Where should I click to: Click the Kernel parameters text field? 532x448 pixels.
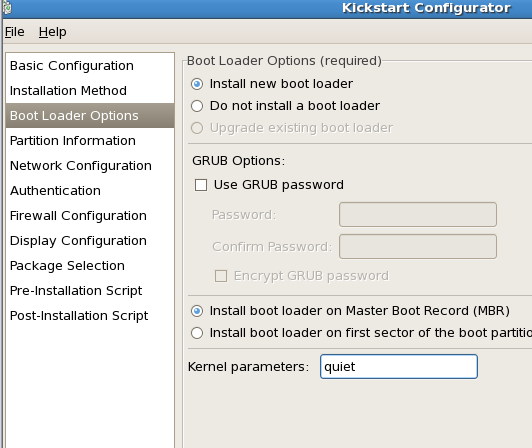[399, 367]
